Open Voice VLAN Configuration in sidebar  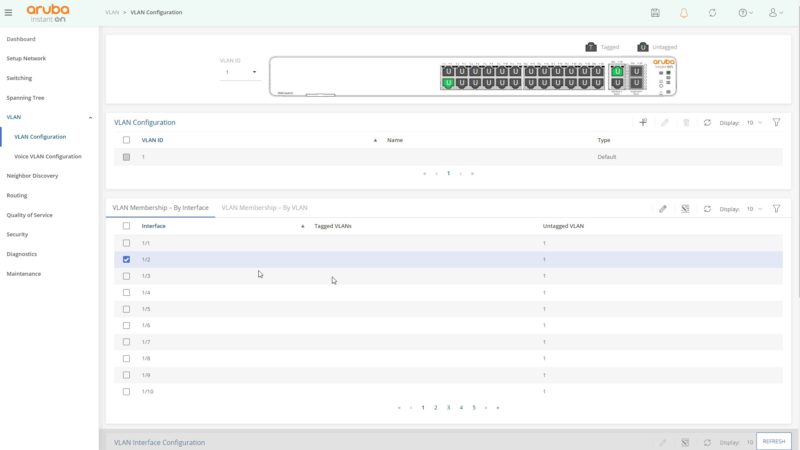tap(48, 156)
